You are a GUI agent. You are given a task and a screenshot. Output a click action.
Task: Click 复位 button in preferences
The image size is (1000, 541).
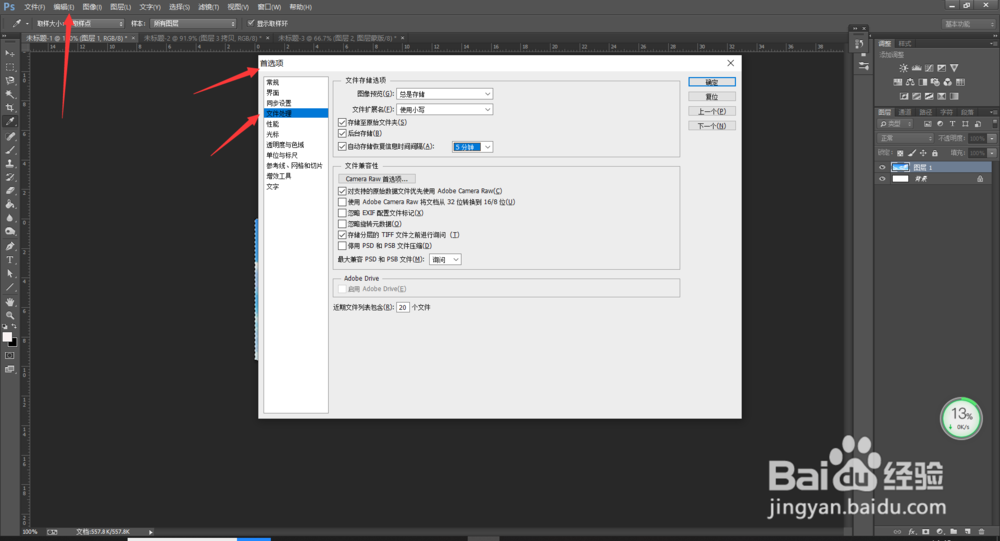pos(712,97)
